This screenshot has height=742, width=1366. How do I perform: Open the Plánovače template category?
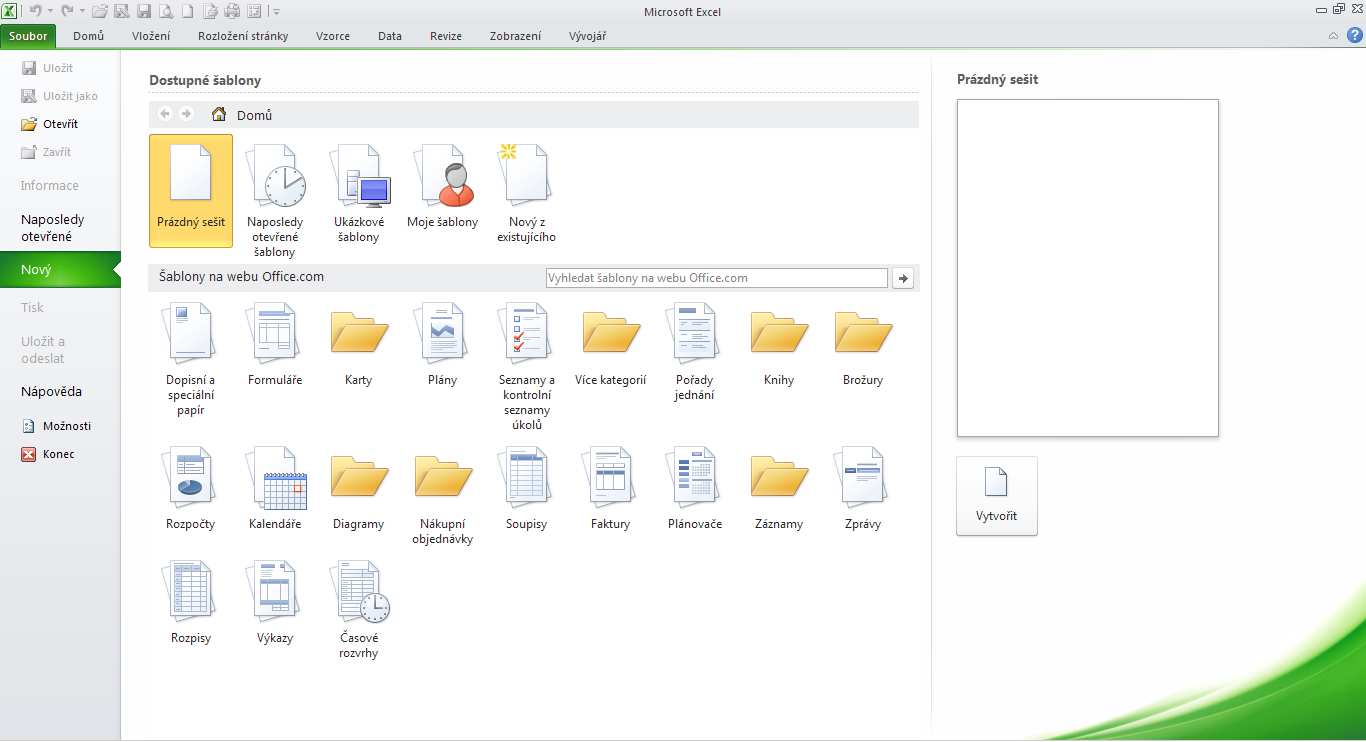(695, 489)
